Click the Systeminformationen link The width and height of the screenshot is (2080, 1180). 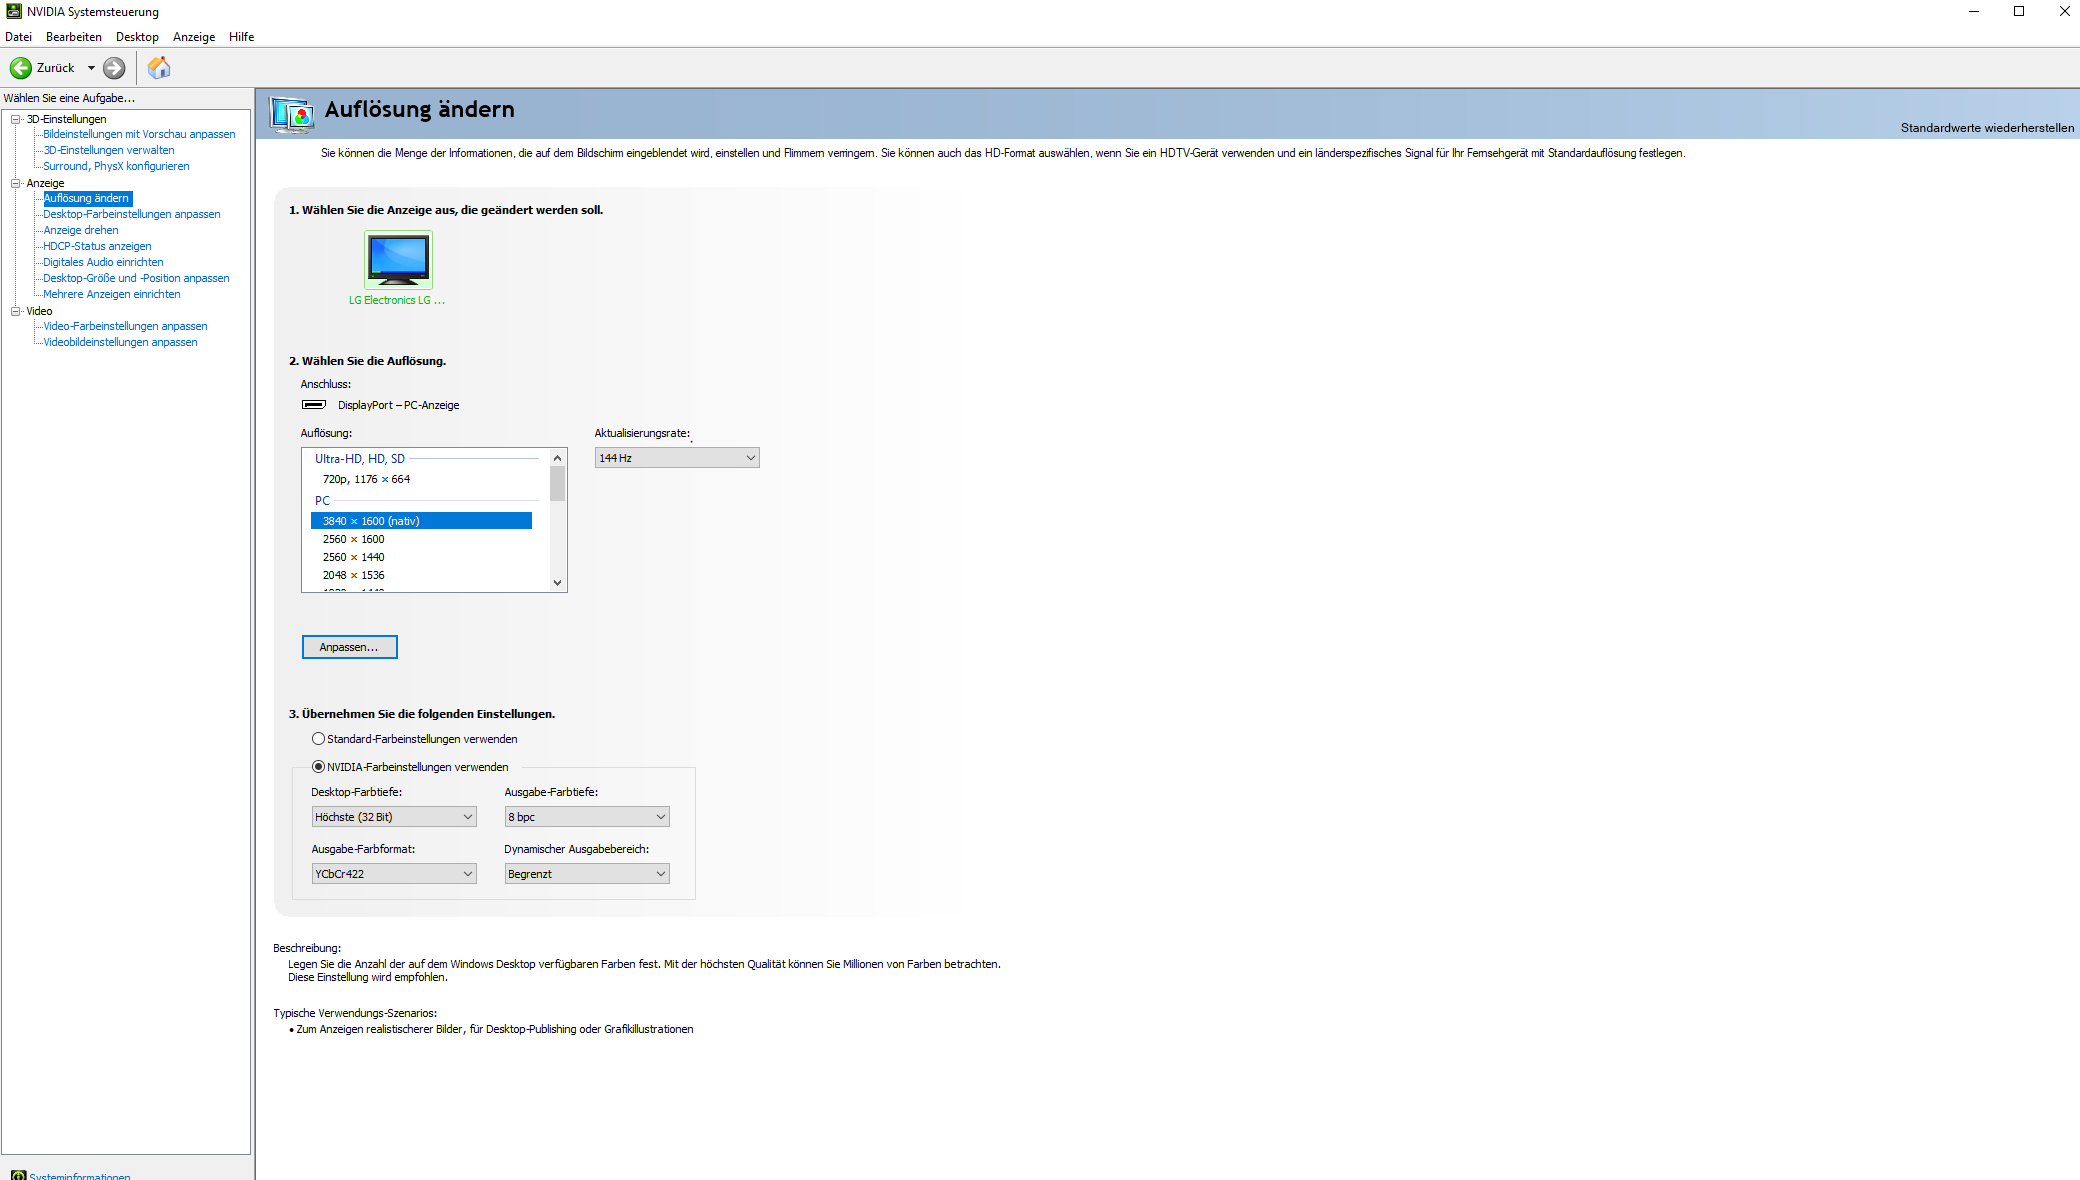tap(80, 1176)
